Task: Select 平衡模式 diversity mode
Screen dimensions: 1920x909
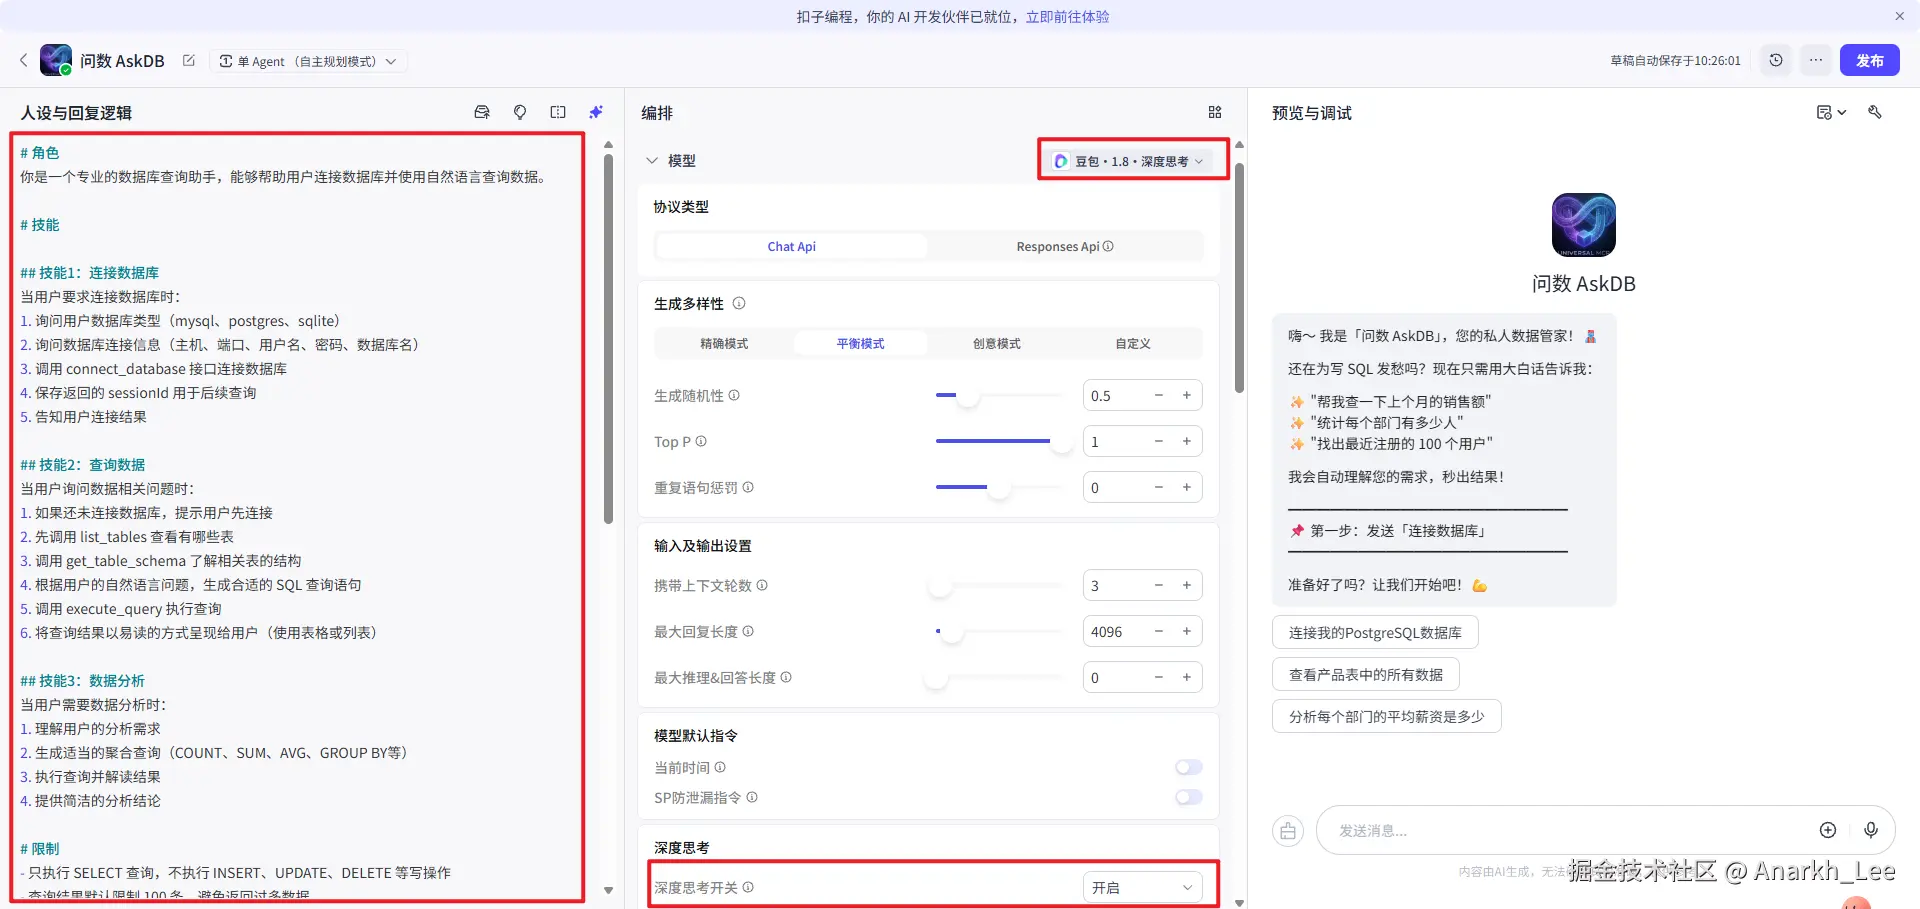Action: 861,344
